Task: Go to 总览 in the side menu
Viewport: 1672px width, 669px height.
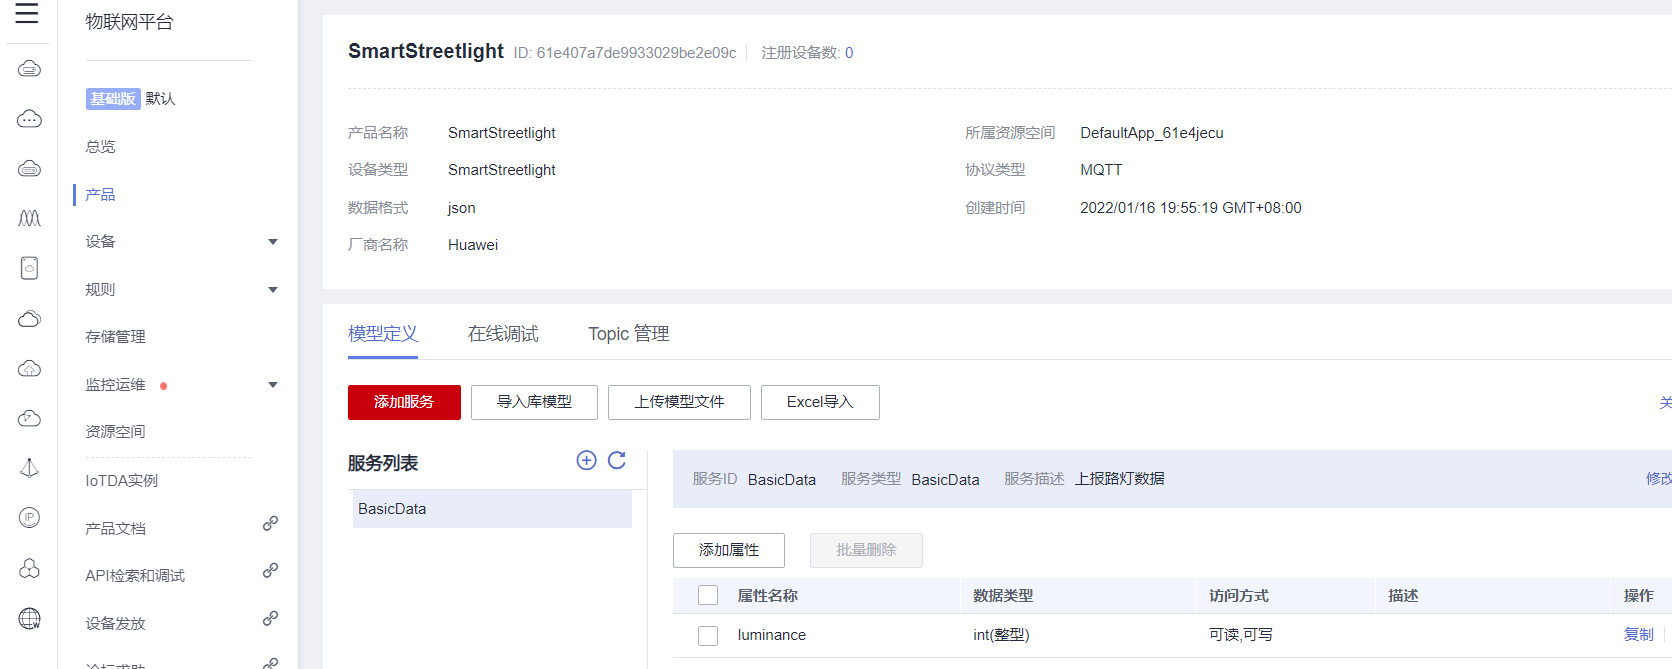Action: (x=100, y=147)
